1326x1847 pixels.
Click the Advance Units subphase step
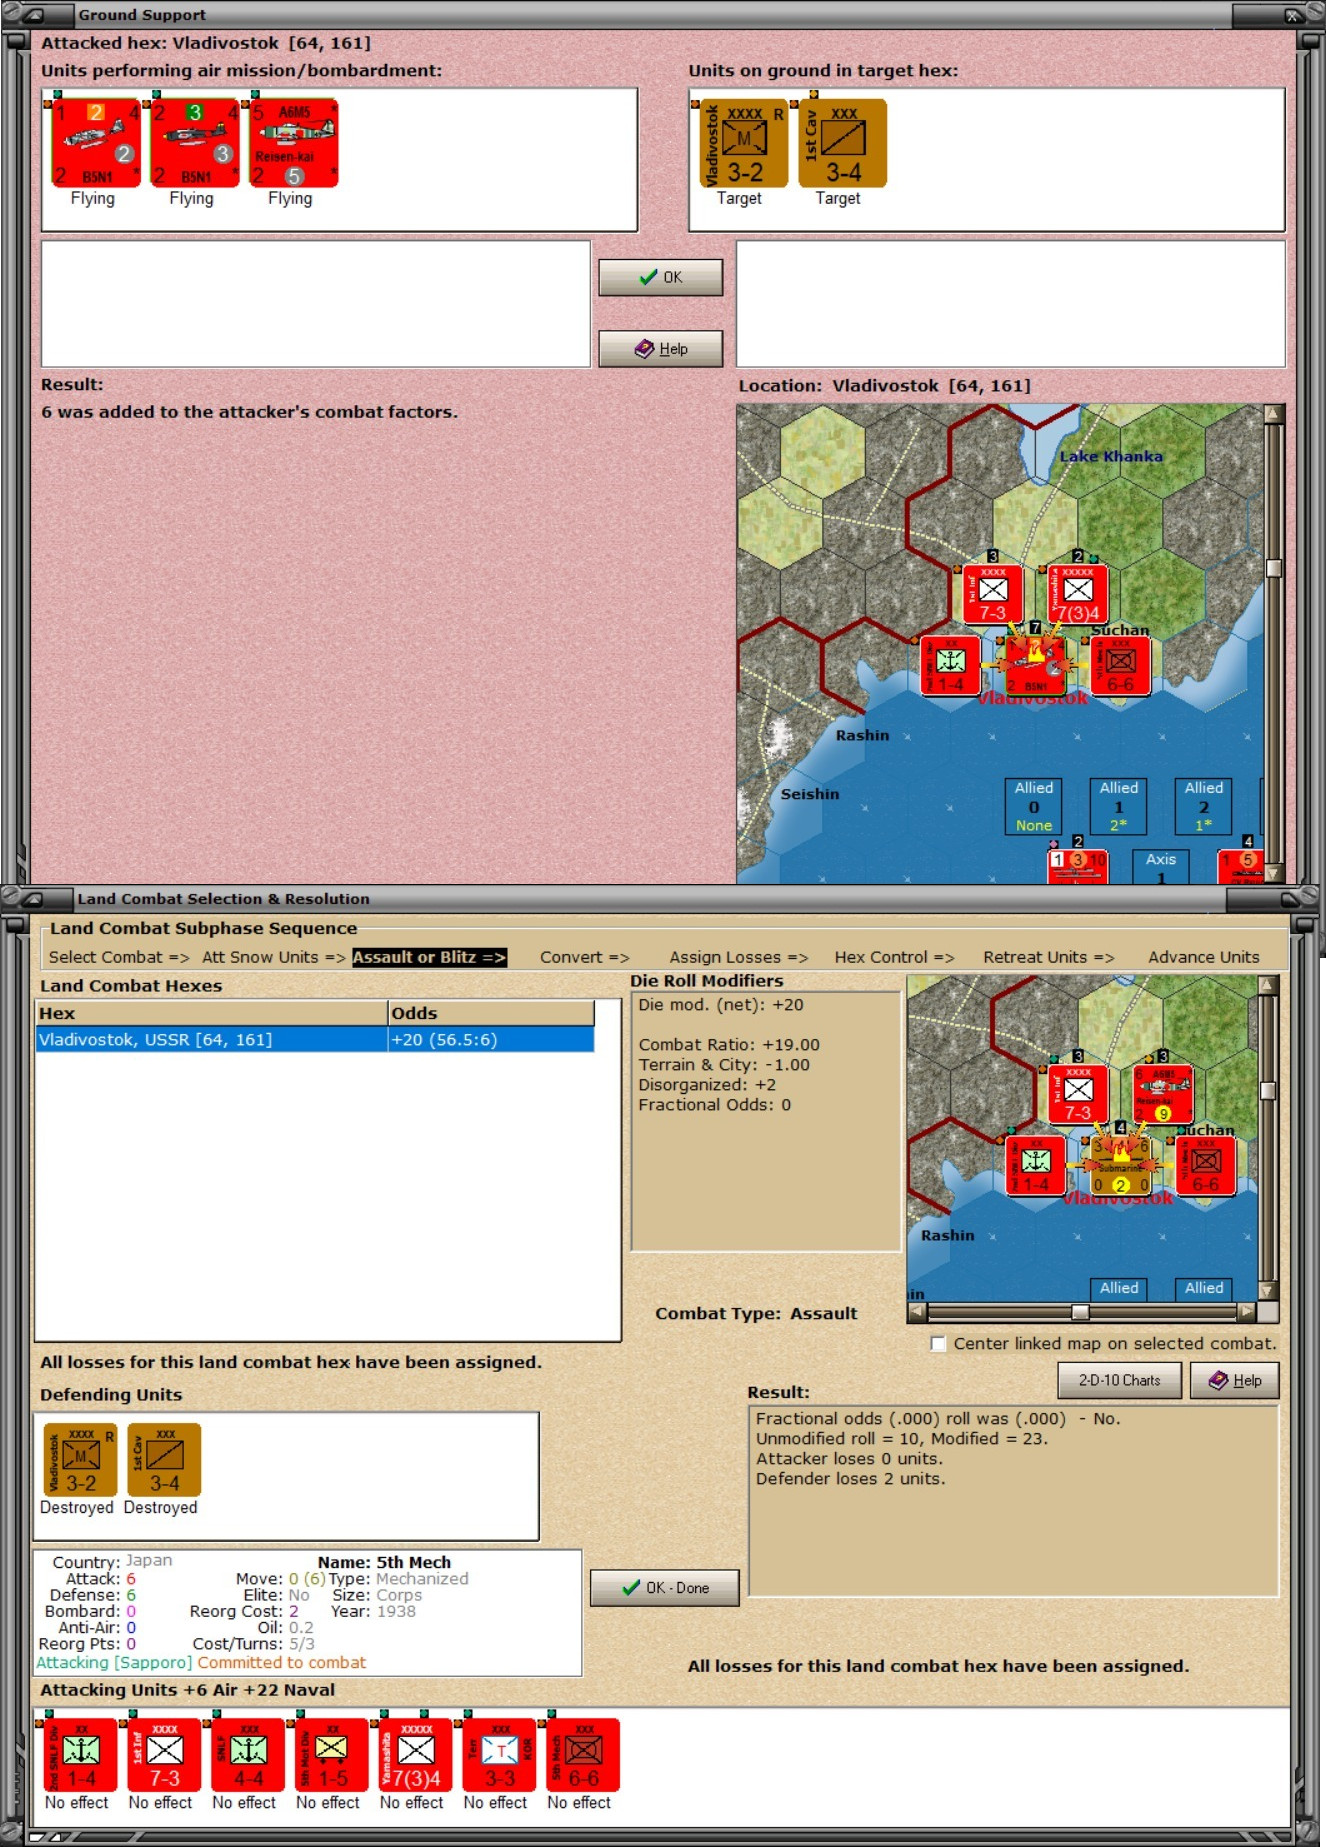tap(1204, 957)
